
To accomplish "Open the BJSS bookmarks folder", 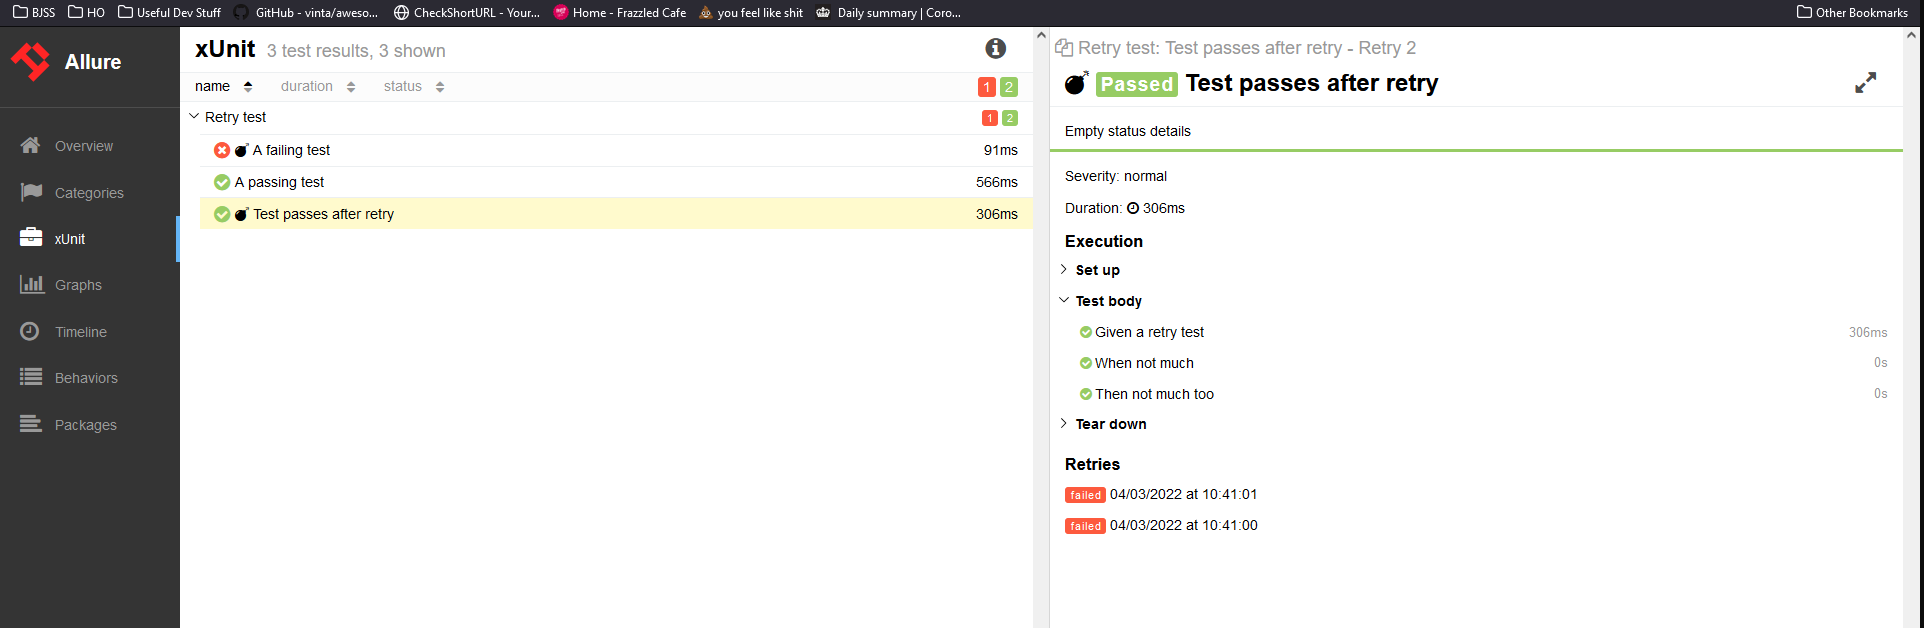I will (x=34, y=12).
